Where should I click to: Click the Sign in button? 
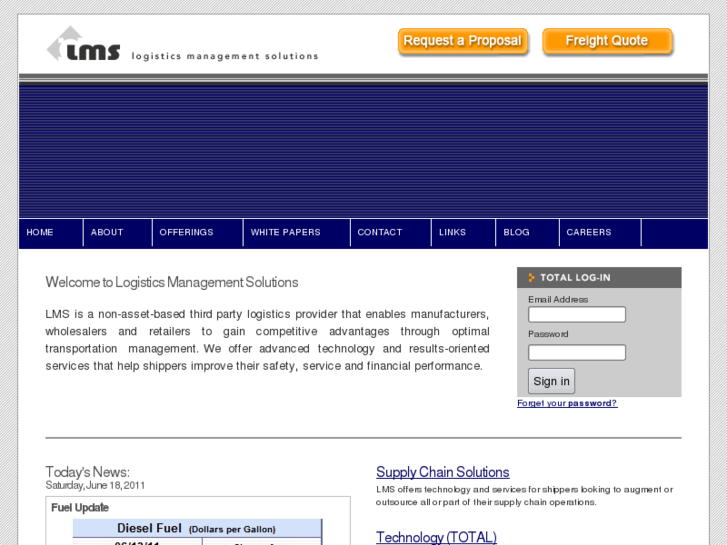point(551,381)
